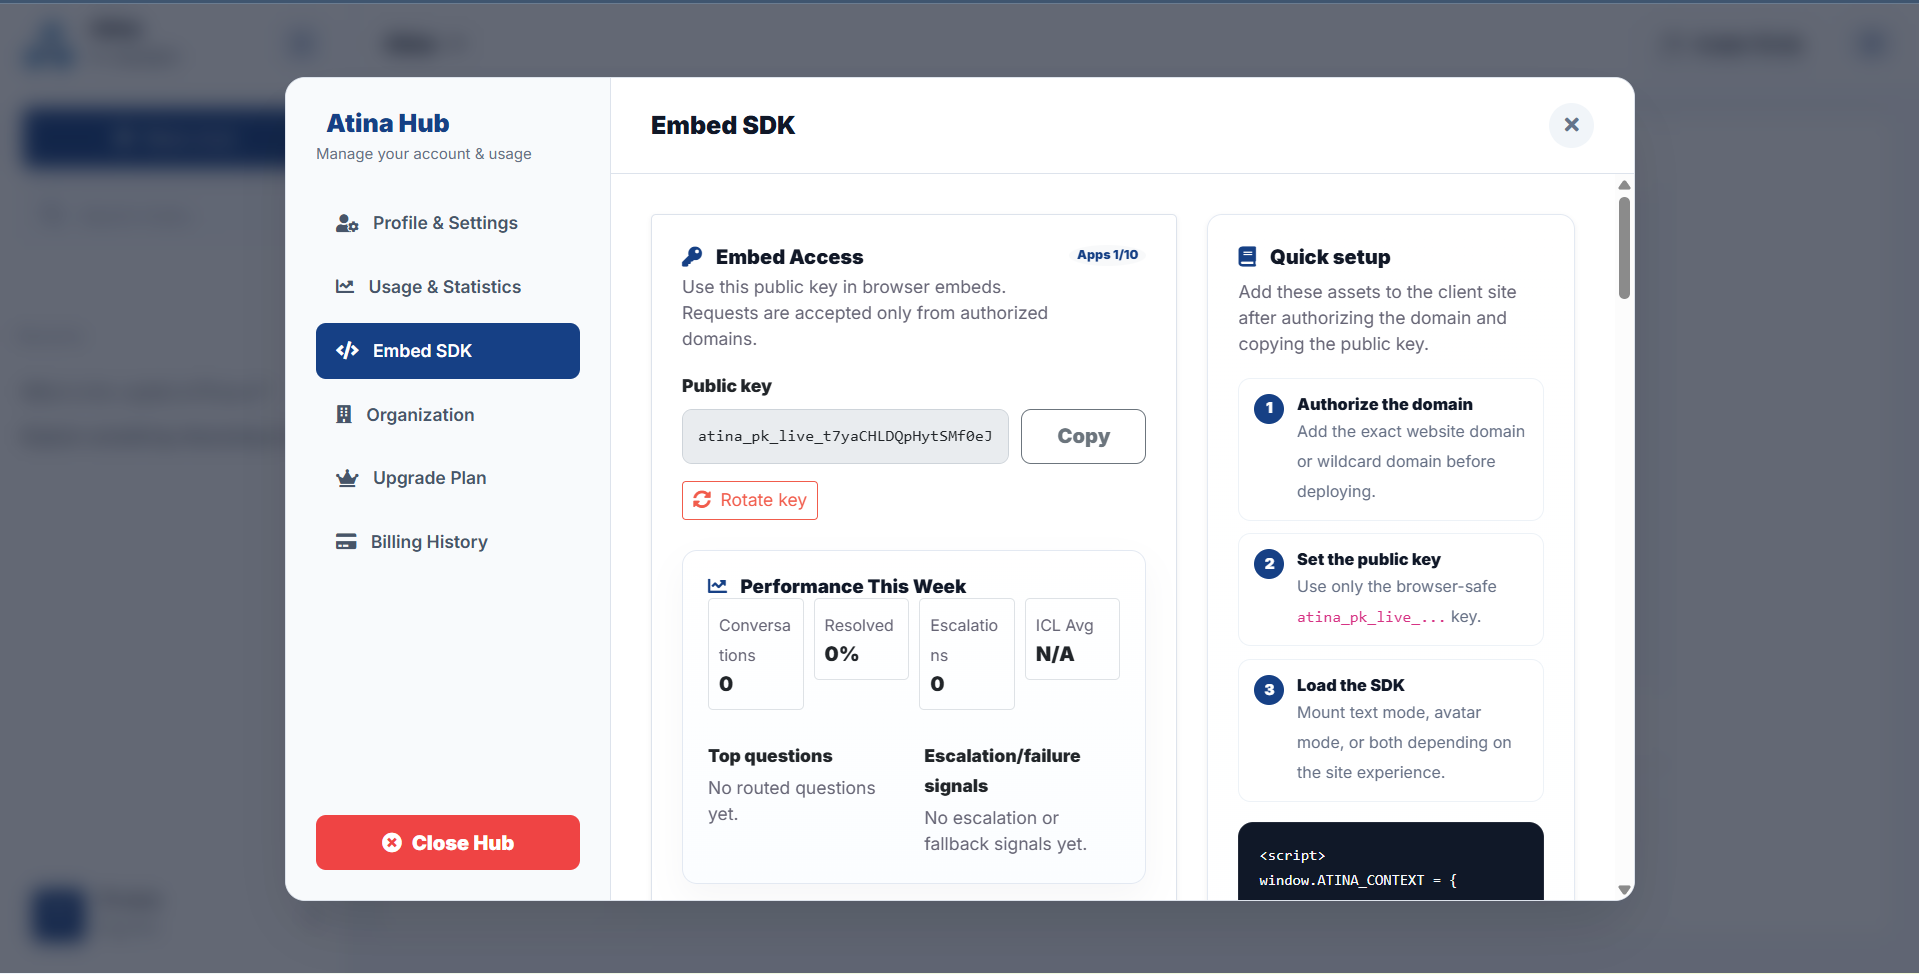Click 'Manage your account & usage' subtitle
The height and width of the screenshot is (974, 1919).
coord(424,154)
